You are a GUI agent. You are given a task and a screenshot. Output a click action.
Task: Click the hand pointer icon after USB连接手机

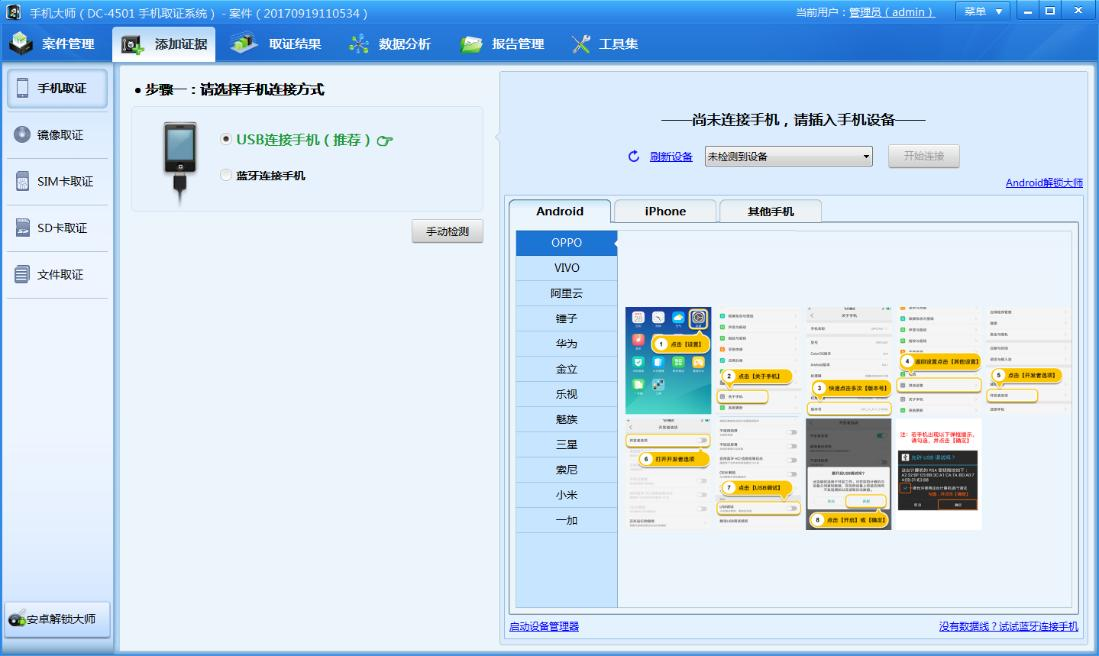(385, 140)
